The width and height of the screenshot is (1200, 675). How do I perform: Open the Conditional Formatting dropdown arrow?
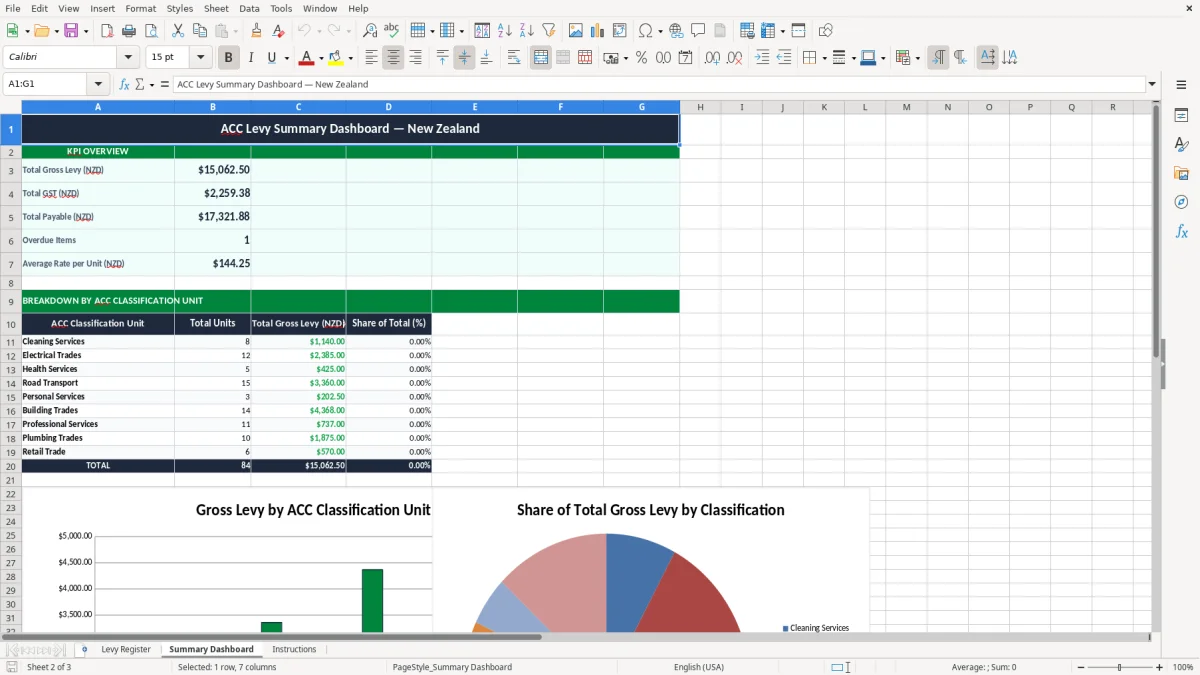(x=917, y=58)
